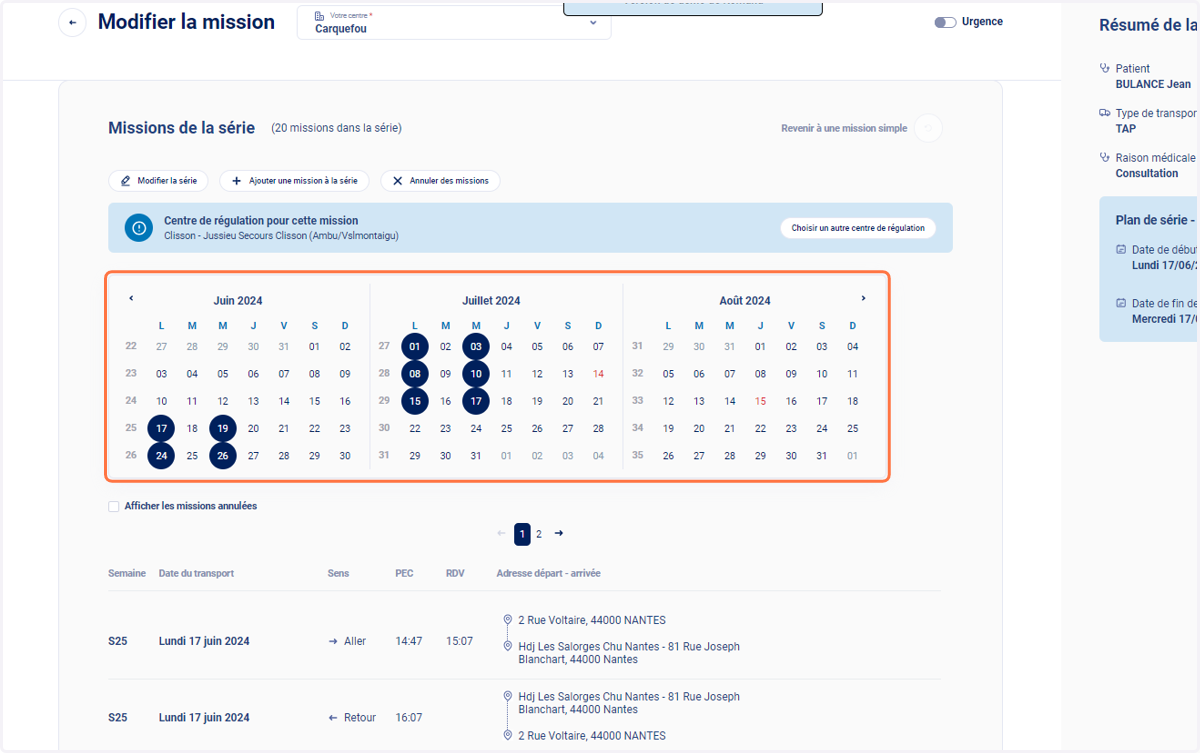Image resolution: width=1200 pixels, height=753 pixels.
Task: Select 31 July in the calendar
Action: tap(476, 456)
